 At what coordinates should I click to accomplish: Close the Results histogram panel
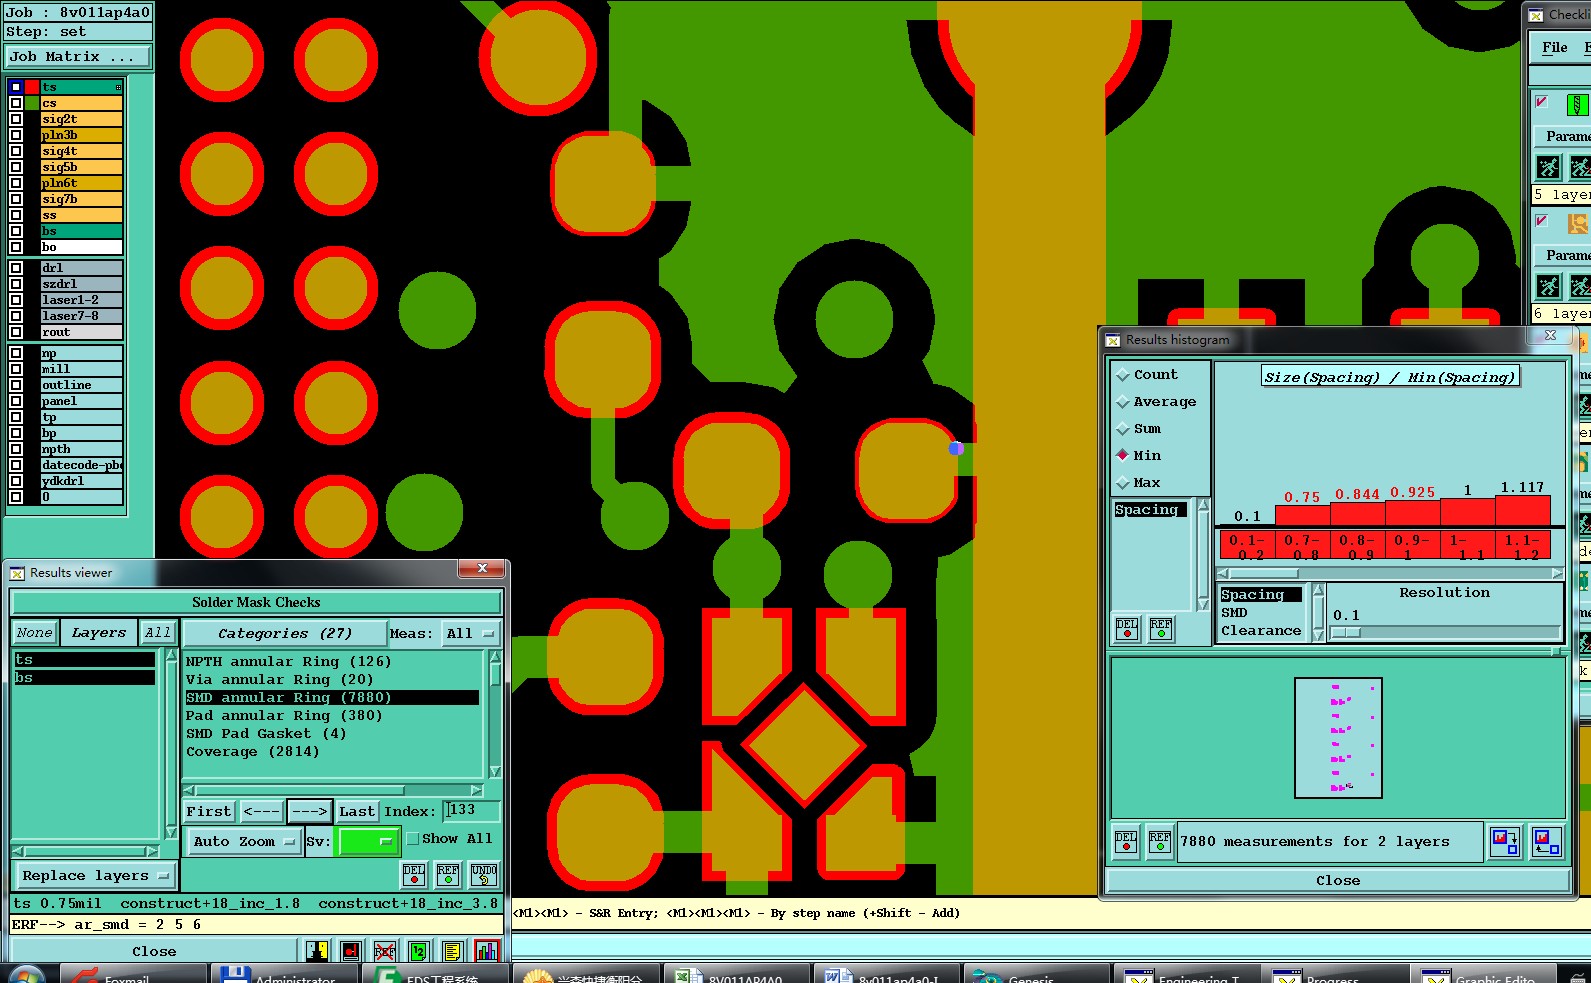click(1338, 881)
